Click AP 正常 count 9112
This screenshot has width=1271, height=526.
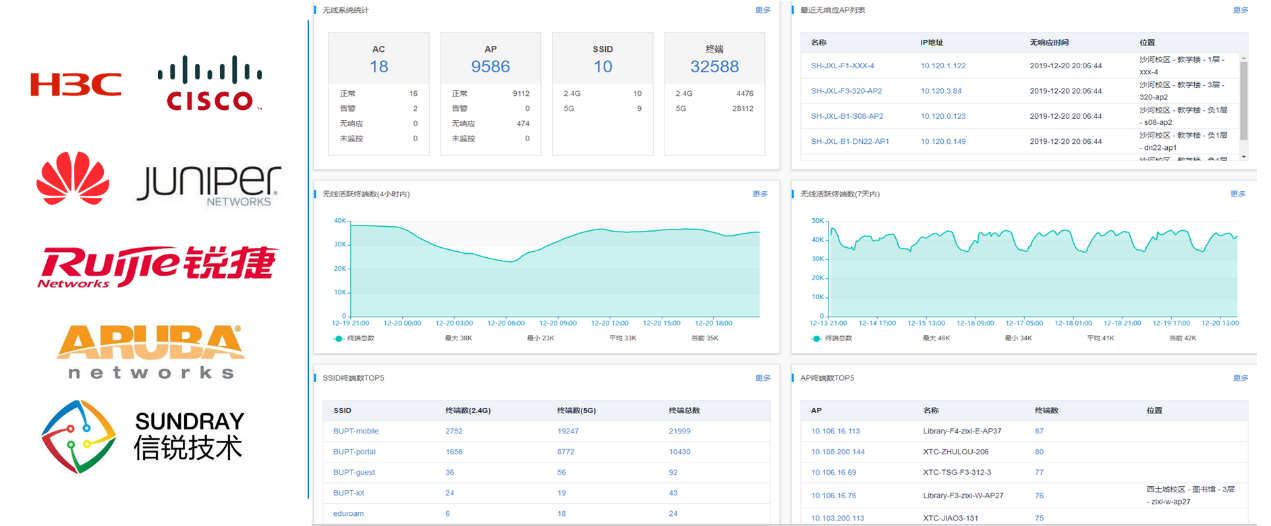[521, 93]
